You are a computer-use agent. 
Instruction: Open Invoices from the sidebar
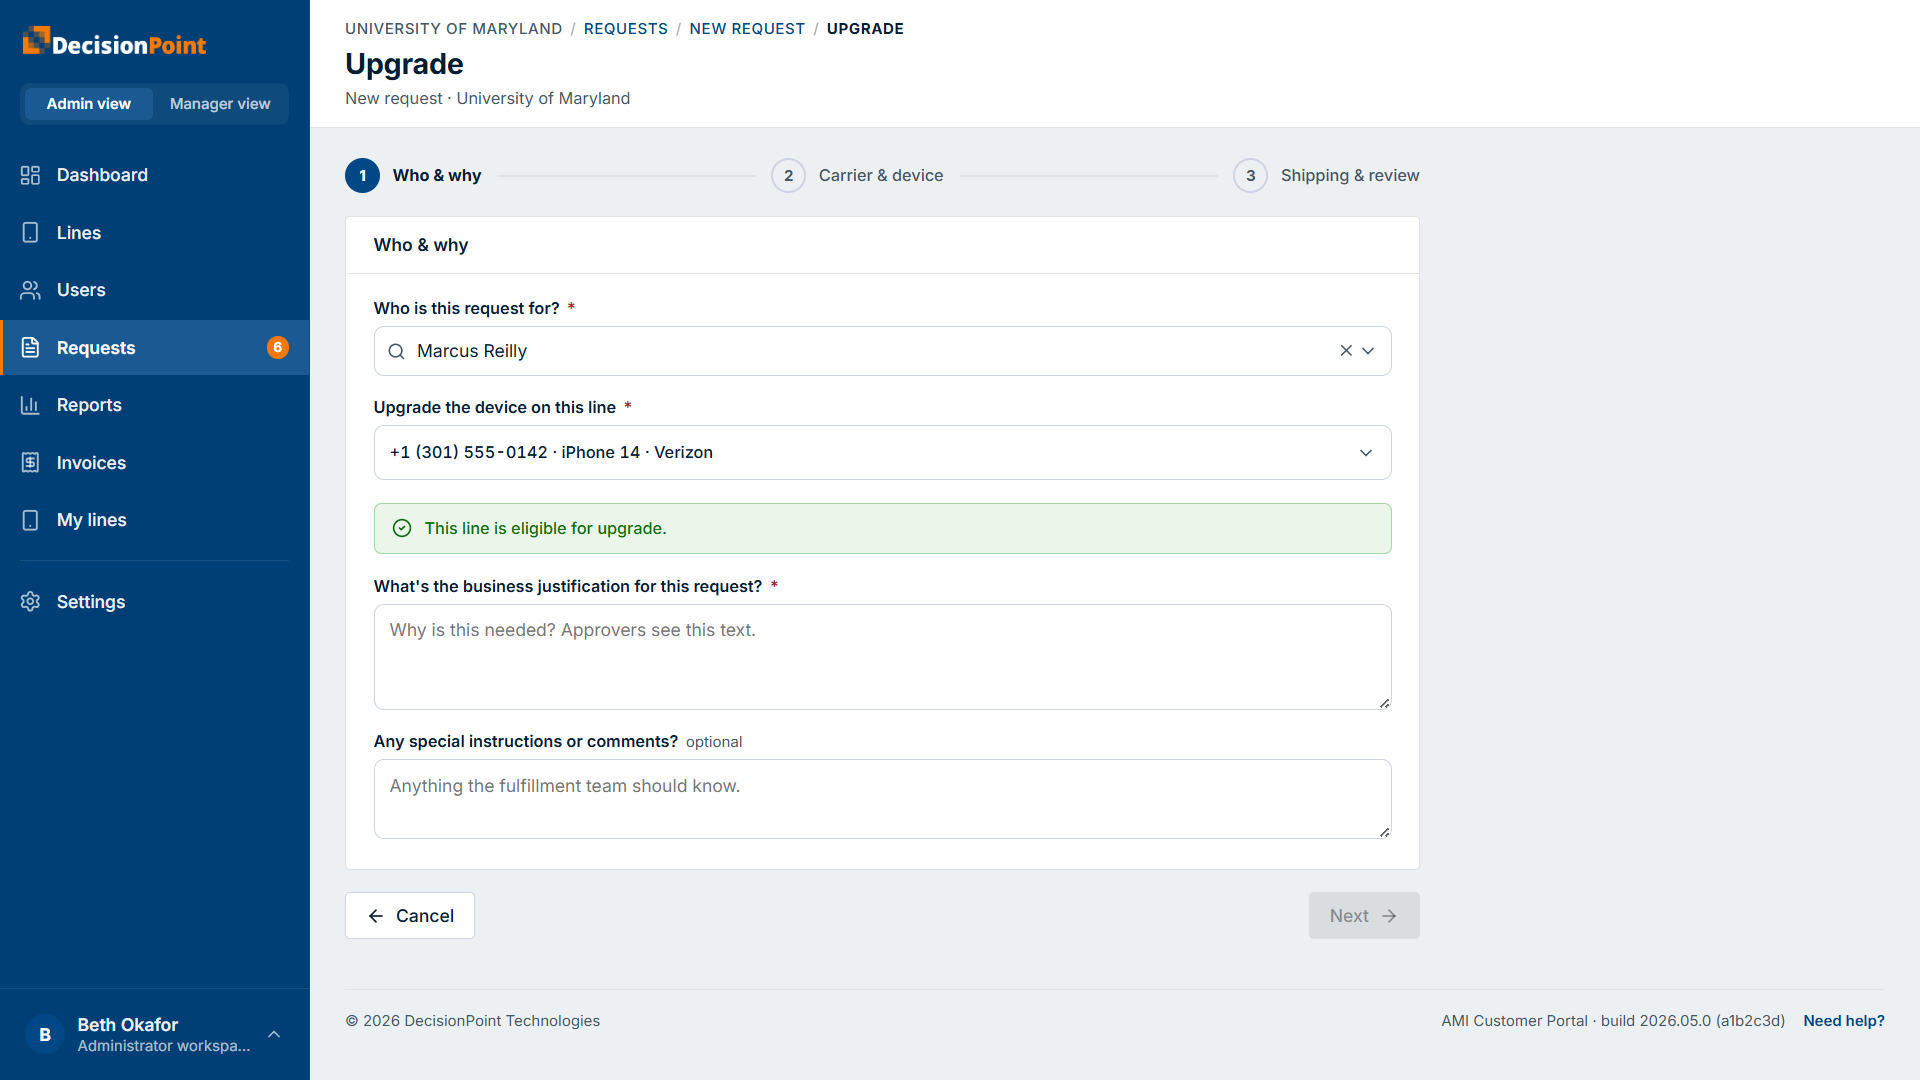(155, 463)
